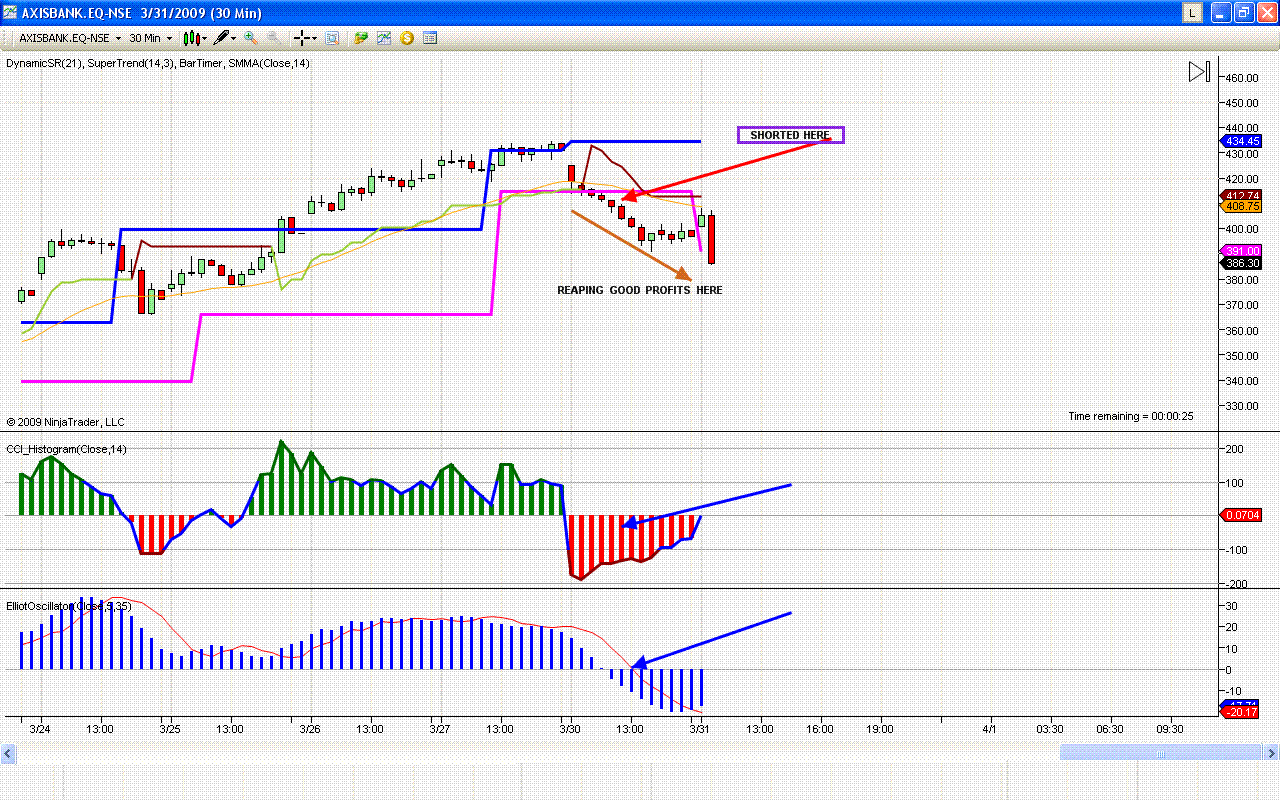Image resolution: width=1280 pixels, height=800 pixels.
Task: Click the dark red 412.74 price marker
Action: [x=1241, y=195]
